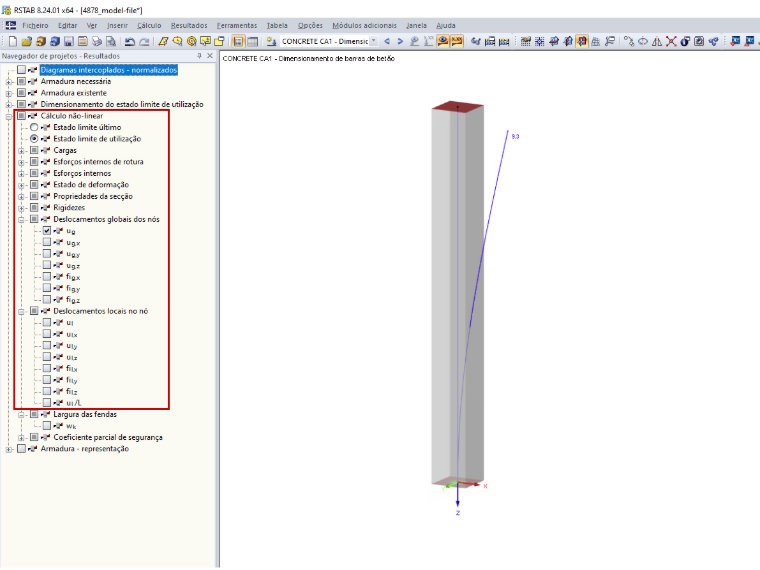
Task: Check the ul,x local displacement checkbox
Action: tap(47, 334)
